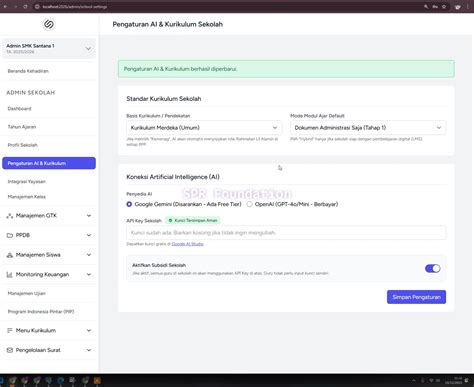This screenshot has width=474, height=387.
Task: Toggle the Aktifkan Subsidi Sekolah switch
Action: tap(433, 268)
